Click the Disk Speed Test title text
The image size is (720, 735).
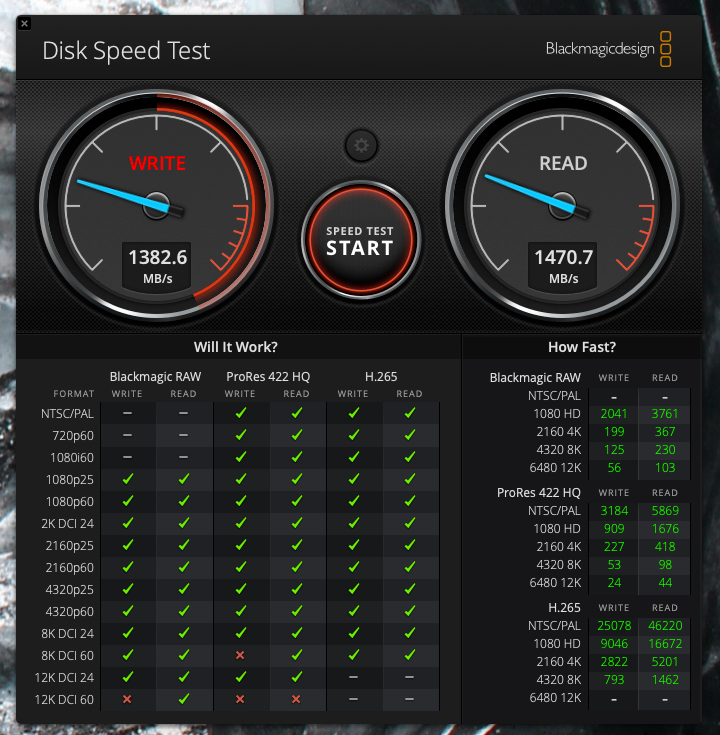[126, 51]
